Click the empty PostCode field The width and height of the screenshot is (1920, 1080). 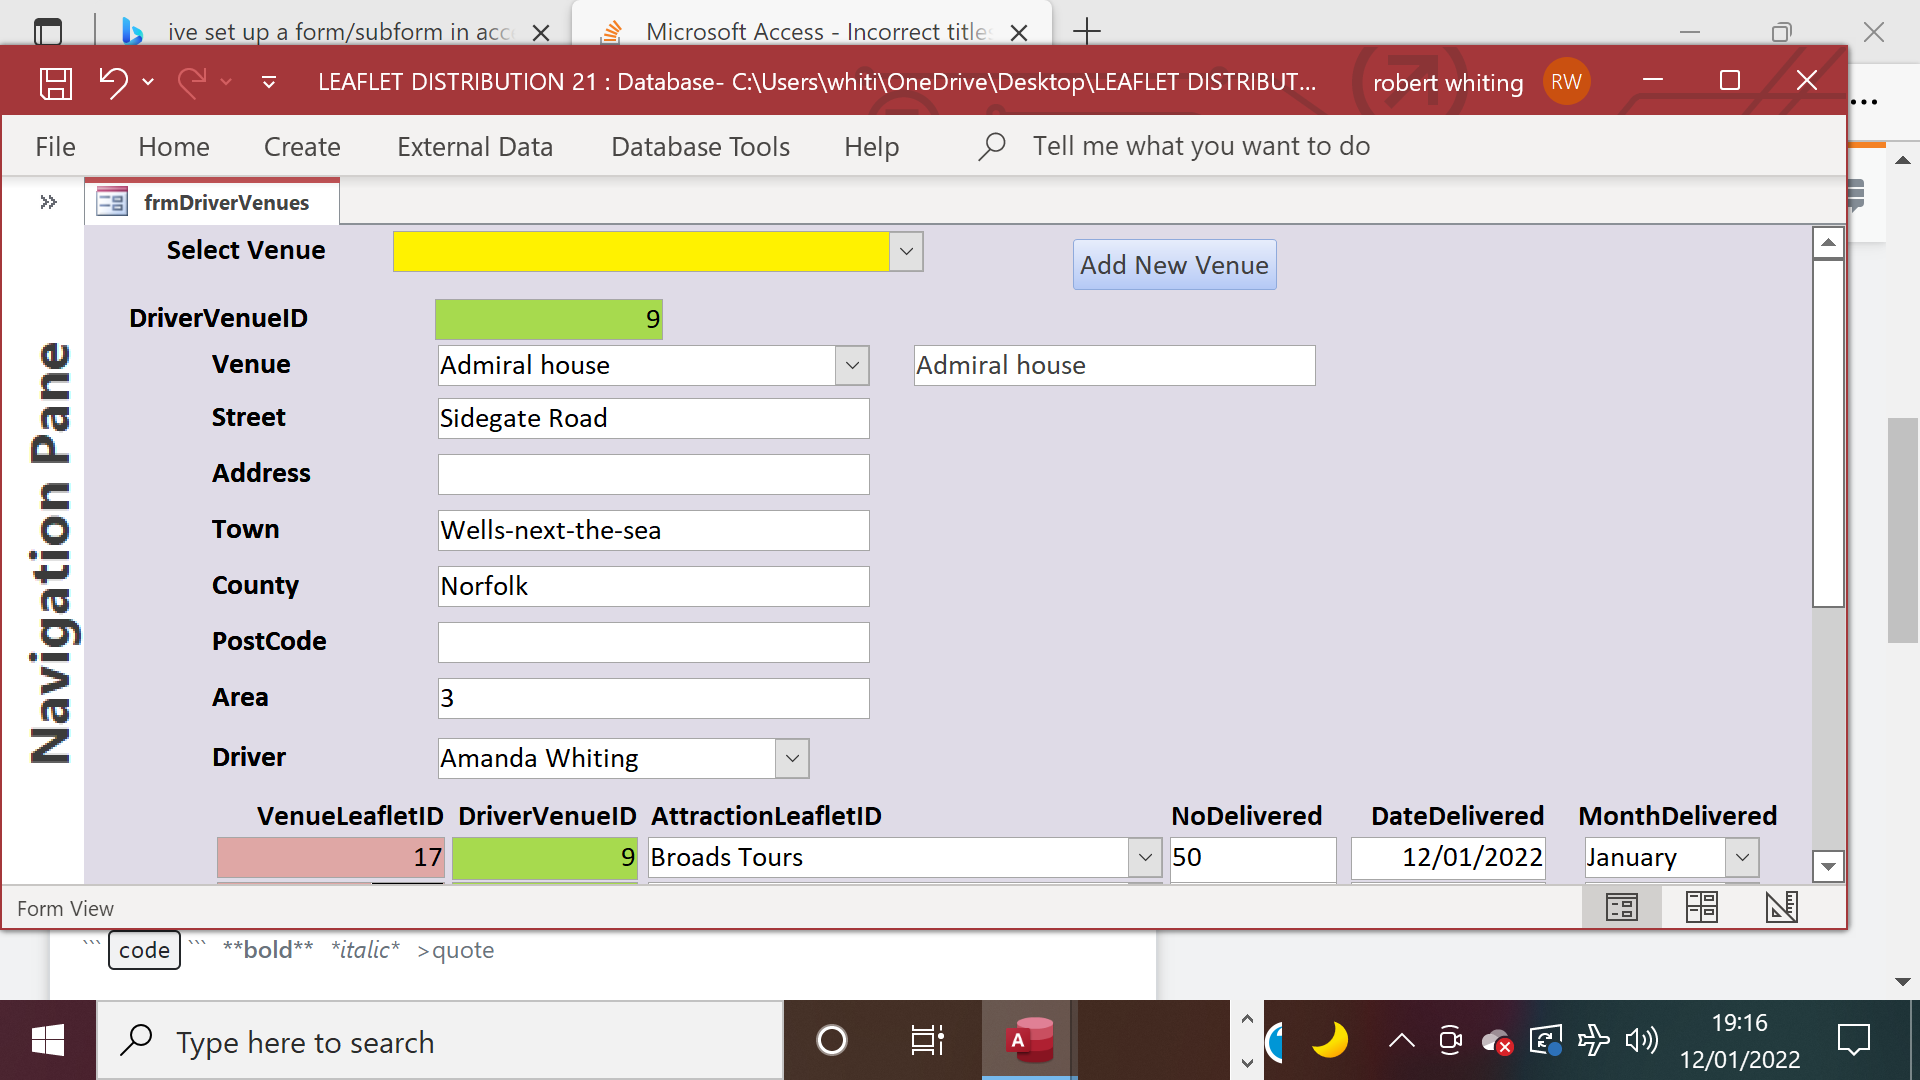click(654, 642)
